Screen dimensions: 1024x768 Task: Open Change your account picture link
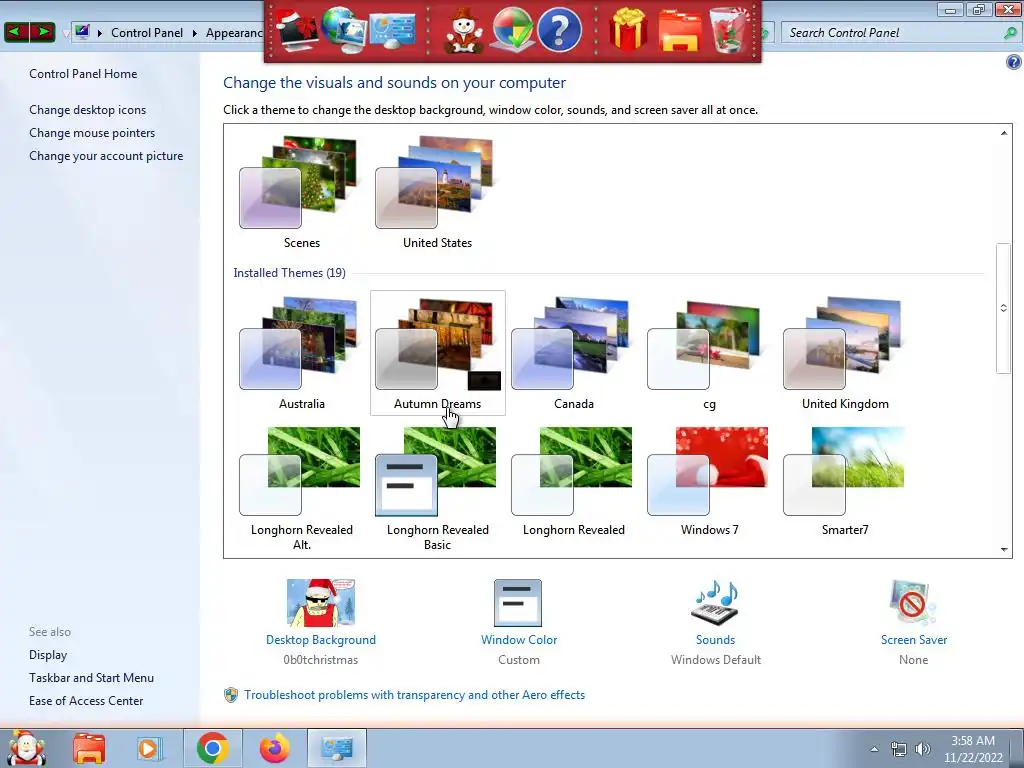[106, 155]
